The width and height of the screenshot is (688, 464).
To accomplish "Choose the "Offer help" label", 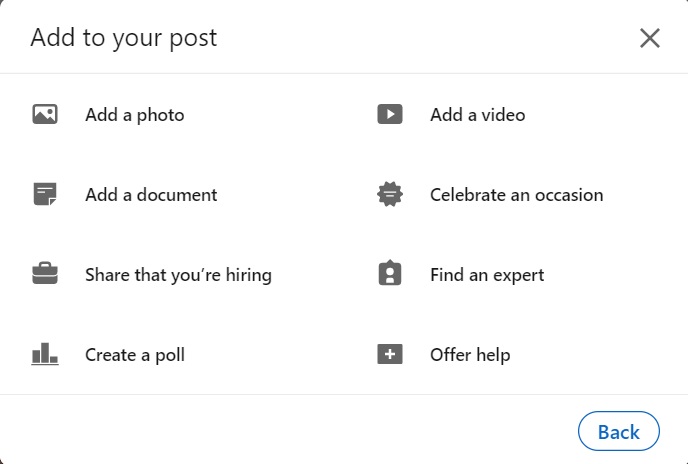I will 470,355.
